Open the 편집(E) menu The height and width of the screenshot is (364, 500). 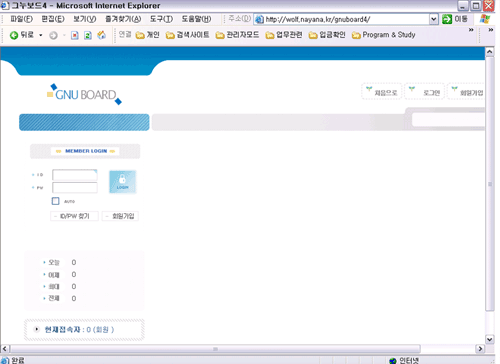[x=53, y=19]
